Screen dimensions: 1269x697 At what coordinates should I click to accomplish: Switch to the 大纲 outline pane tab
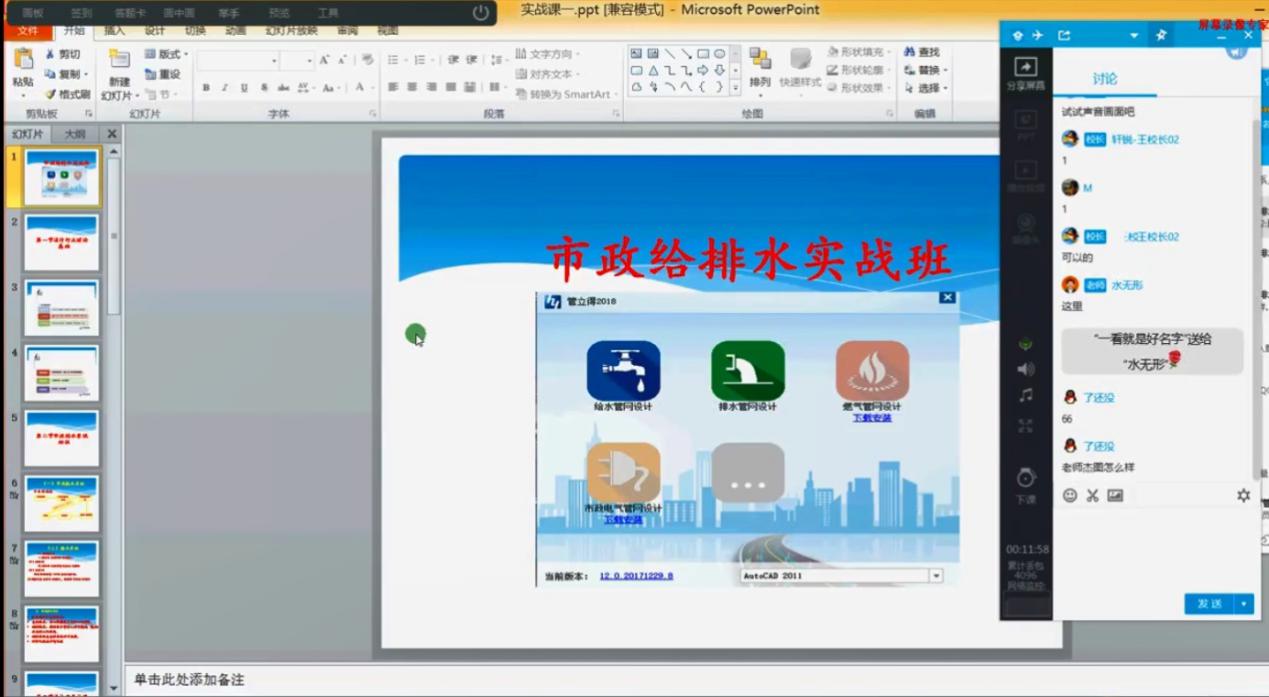click(x=75, y=134)
